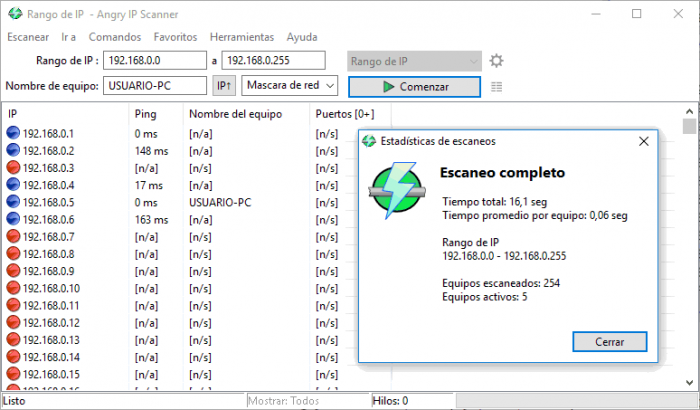Sort by the IP column header
The image size is (700, 410).
(65, 114)
